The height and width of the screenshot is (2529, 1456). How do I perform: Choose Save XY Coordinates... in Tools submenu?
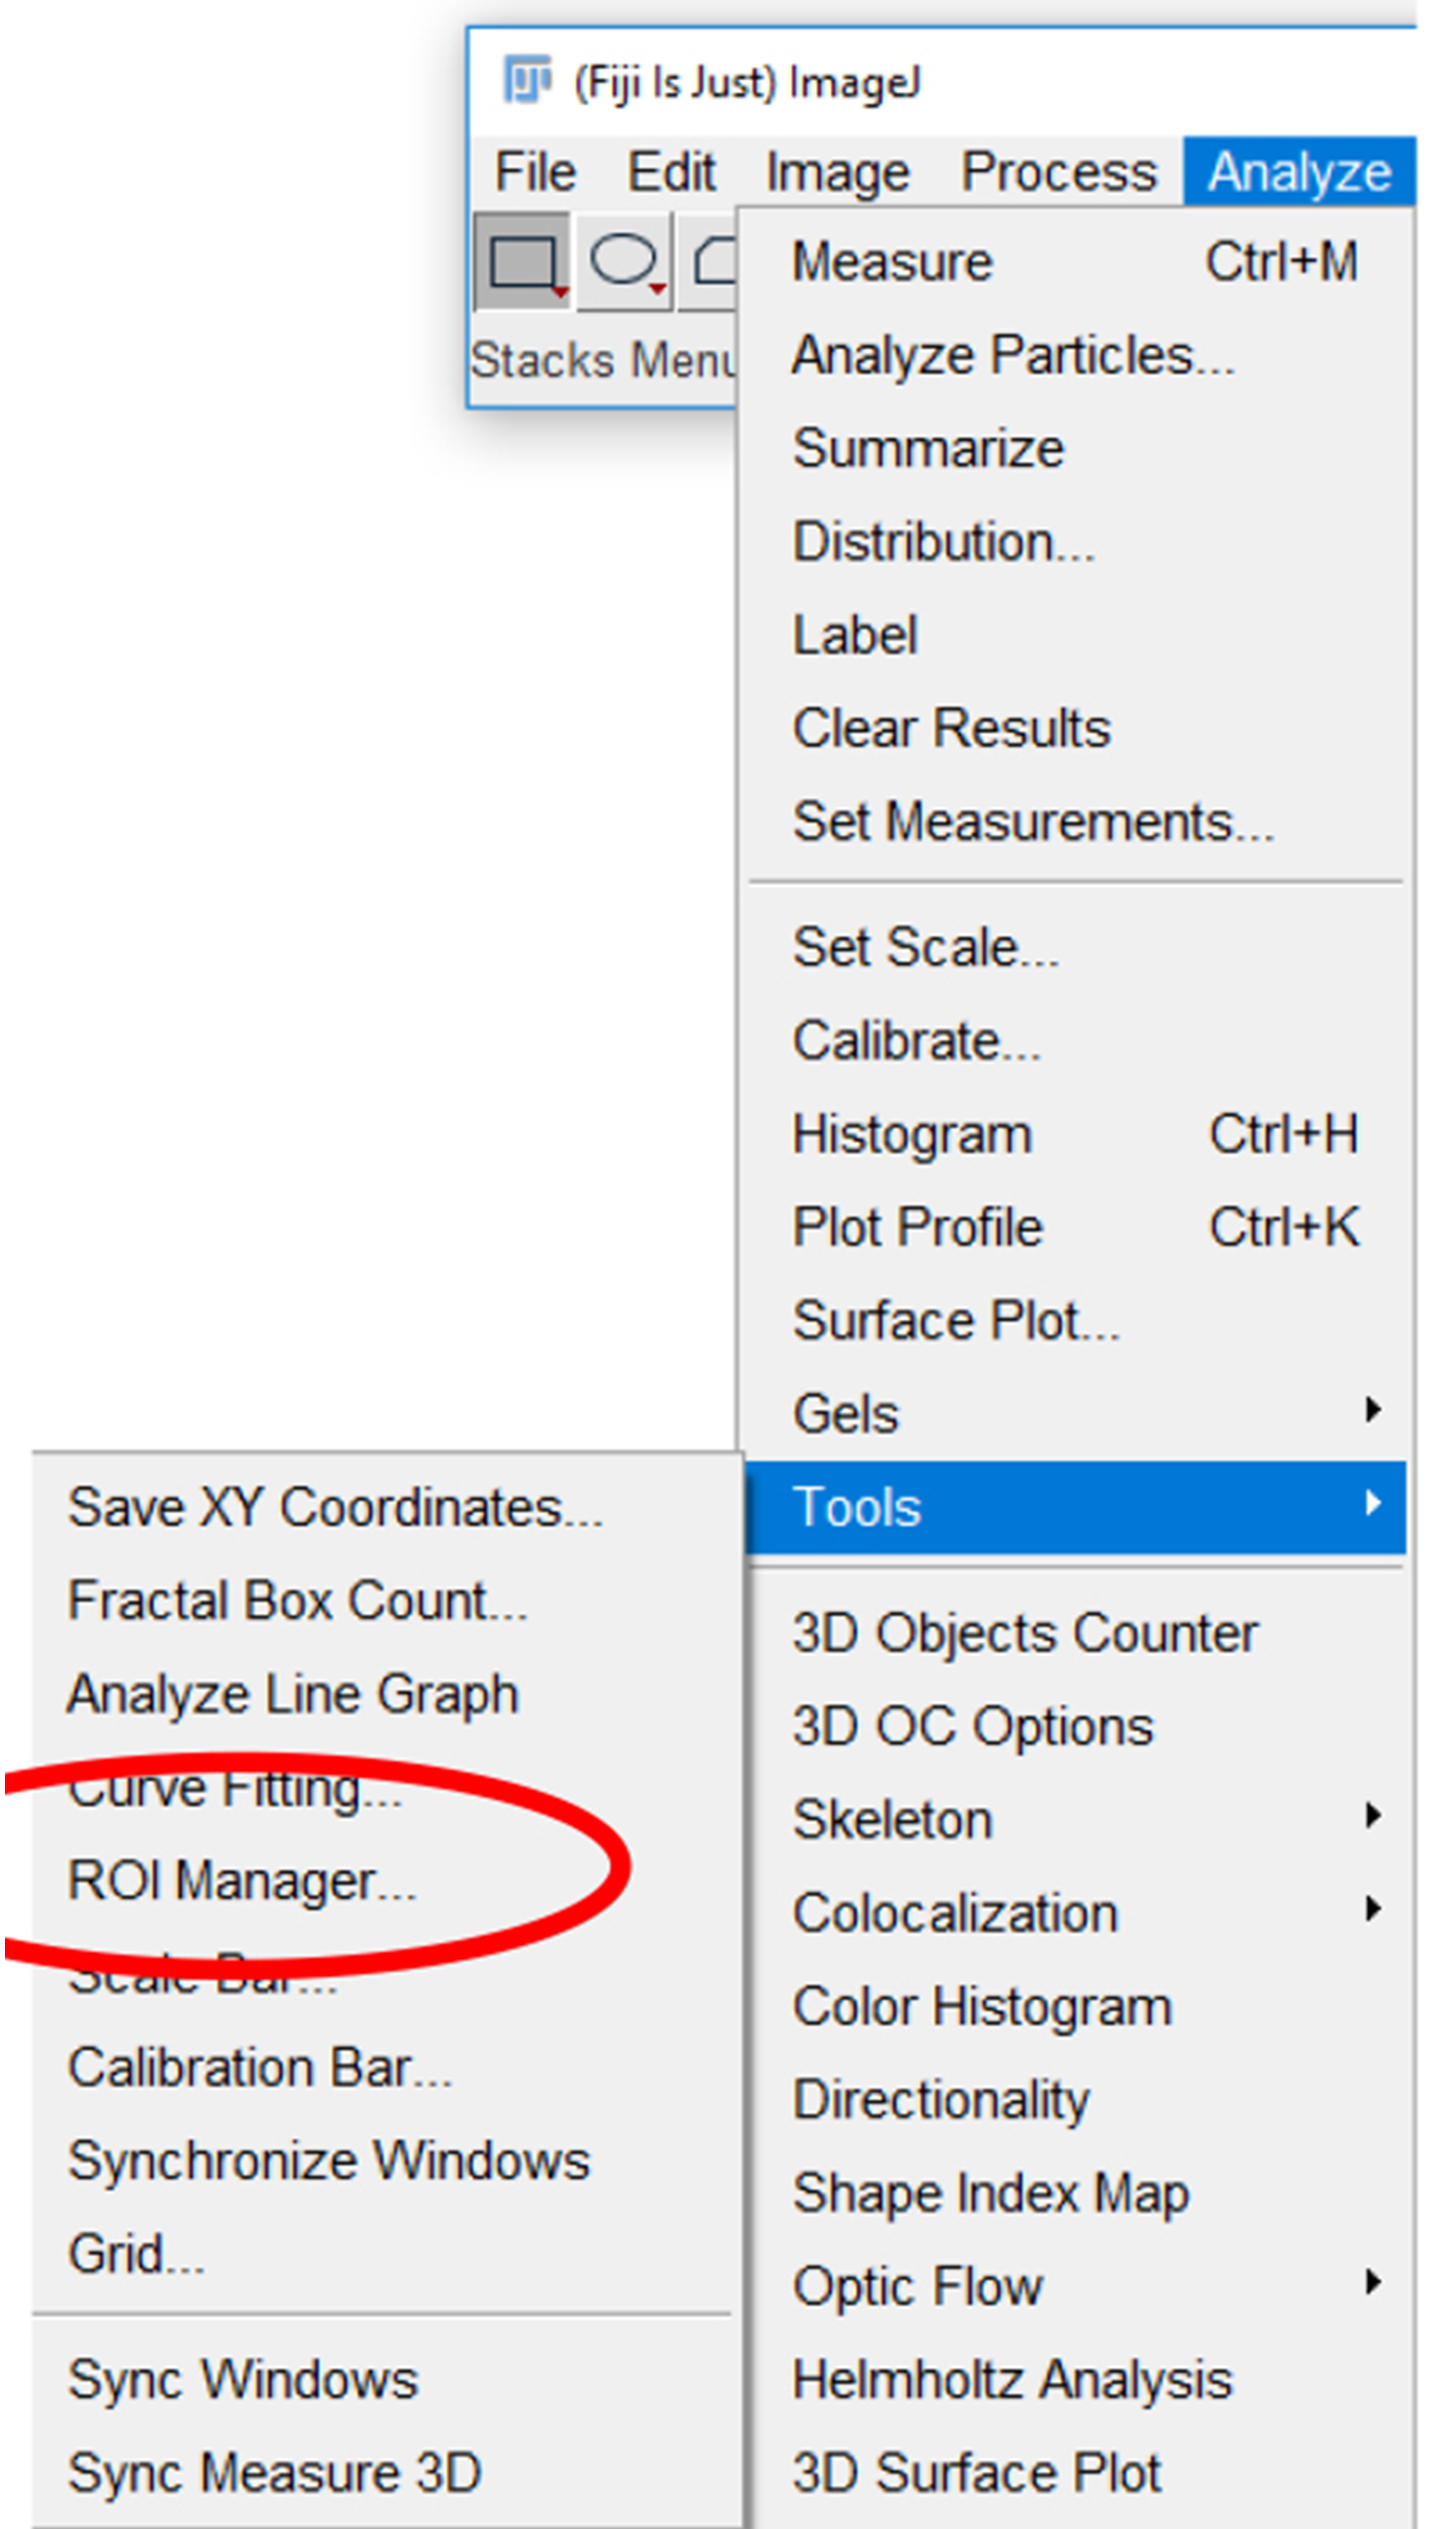tap(385, 1507)
